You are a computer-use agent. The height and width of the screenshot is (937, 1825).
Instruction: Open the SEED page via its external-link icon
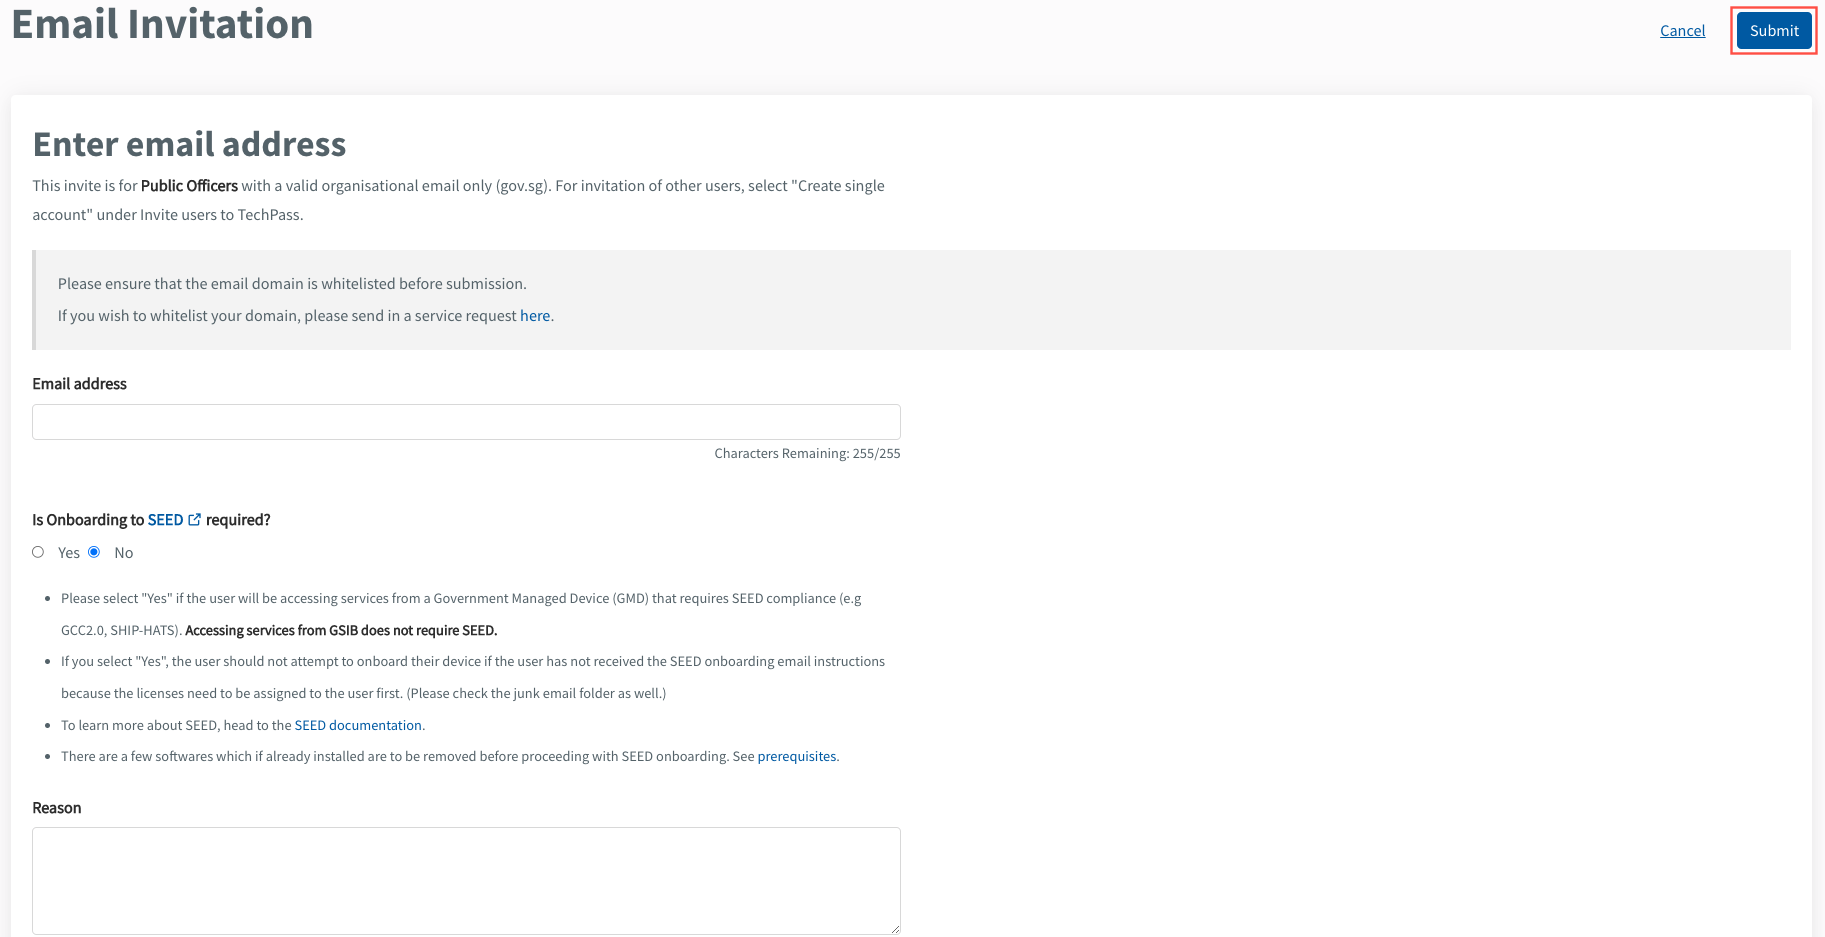(x=194, y=518)
